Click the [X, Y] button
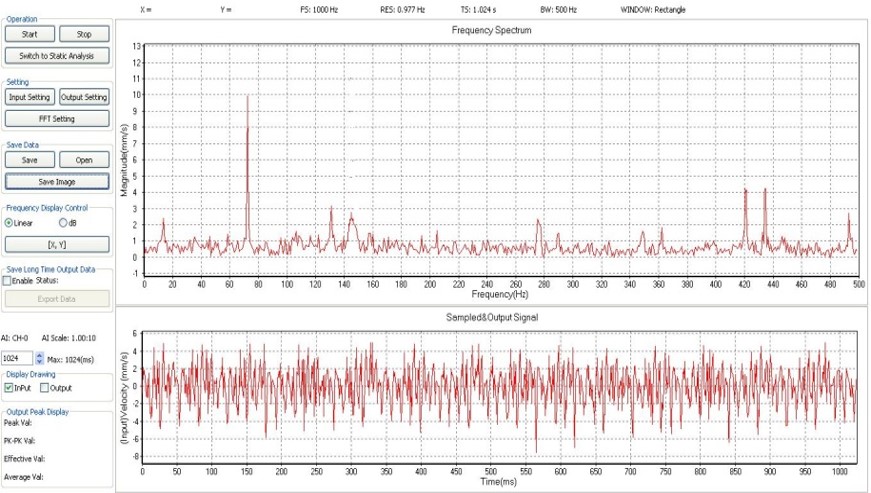This screenshot has width=871, height=493. [x=56, y=244]
